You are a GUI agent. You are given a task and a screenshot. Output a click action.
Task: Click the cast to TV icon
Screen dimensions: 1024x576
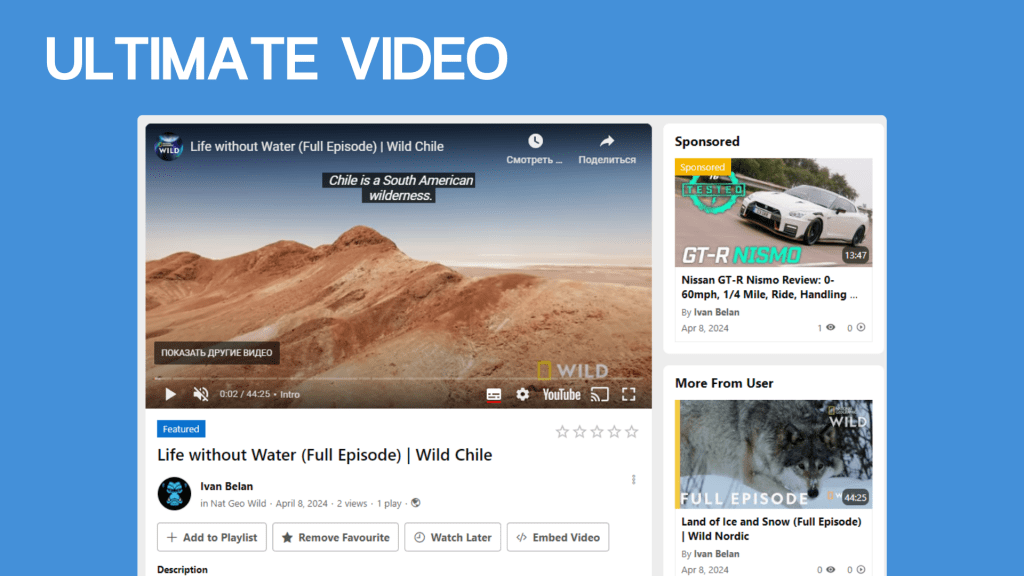click(x=600, y=394)
